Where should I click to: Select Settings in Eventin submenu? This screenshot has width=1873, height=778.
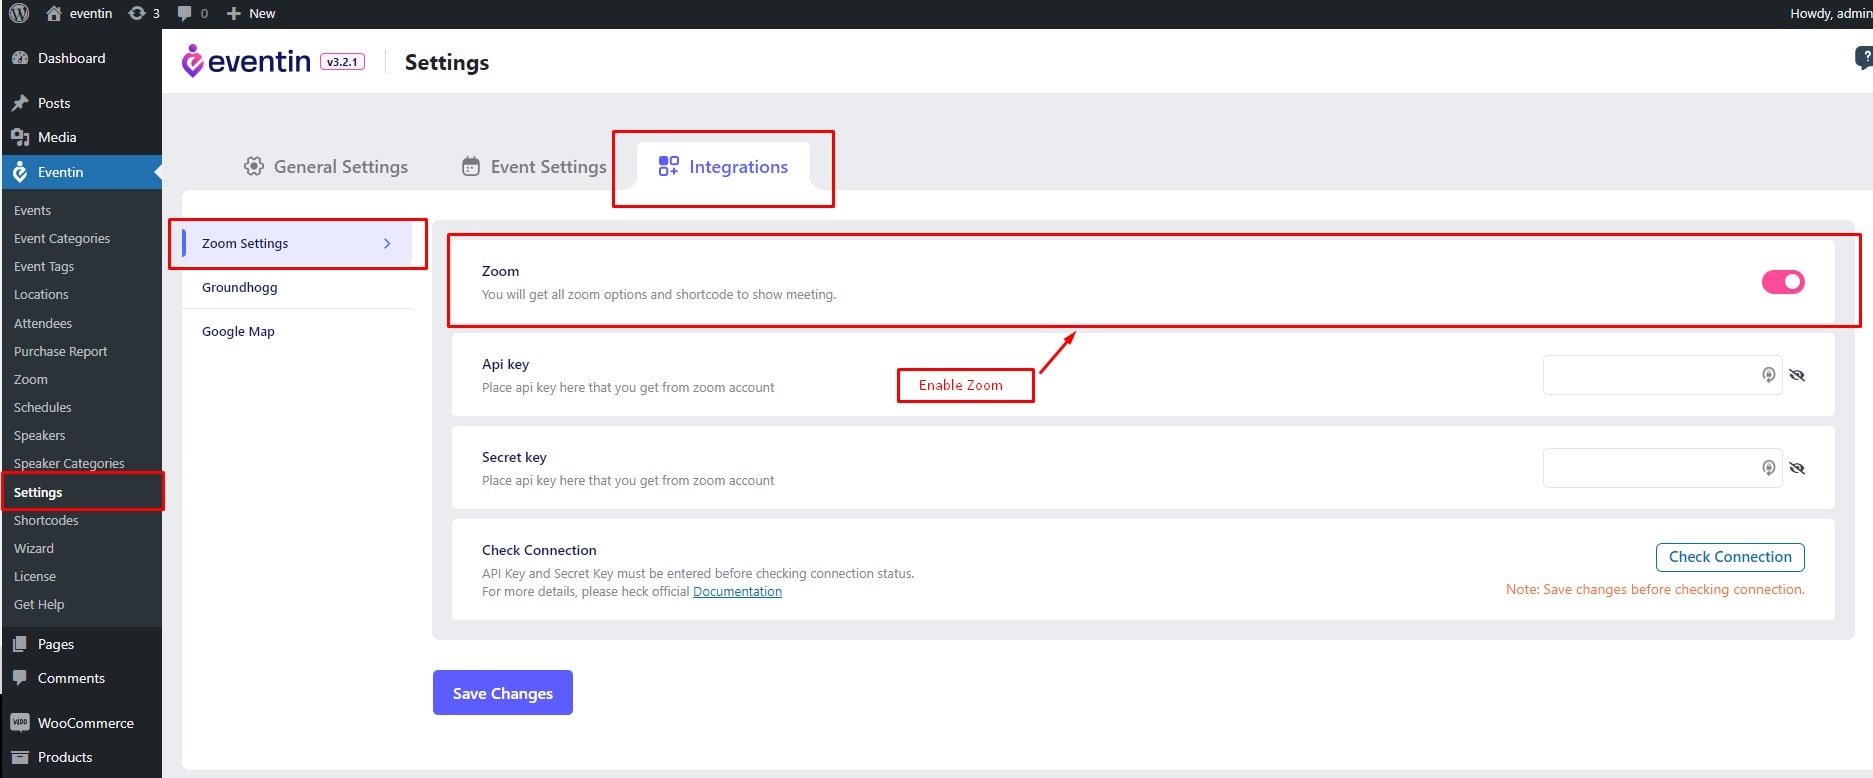point(38,492)
